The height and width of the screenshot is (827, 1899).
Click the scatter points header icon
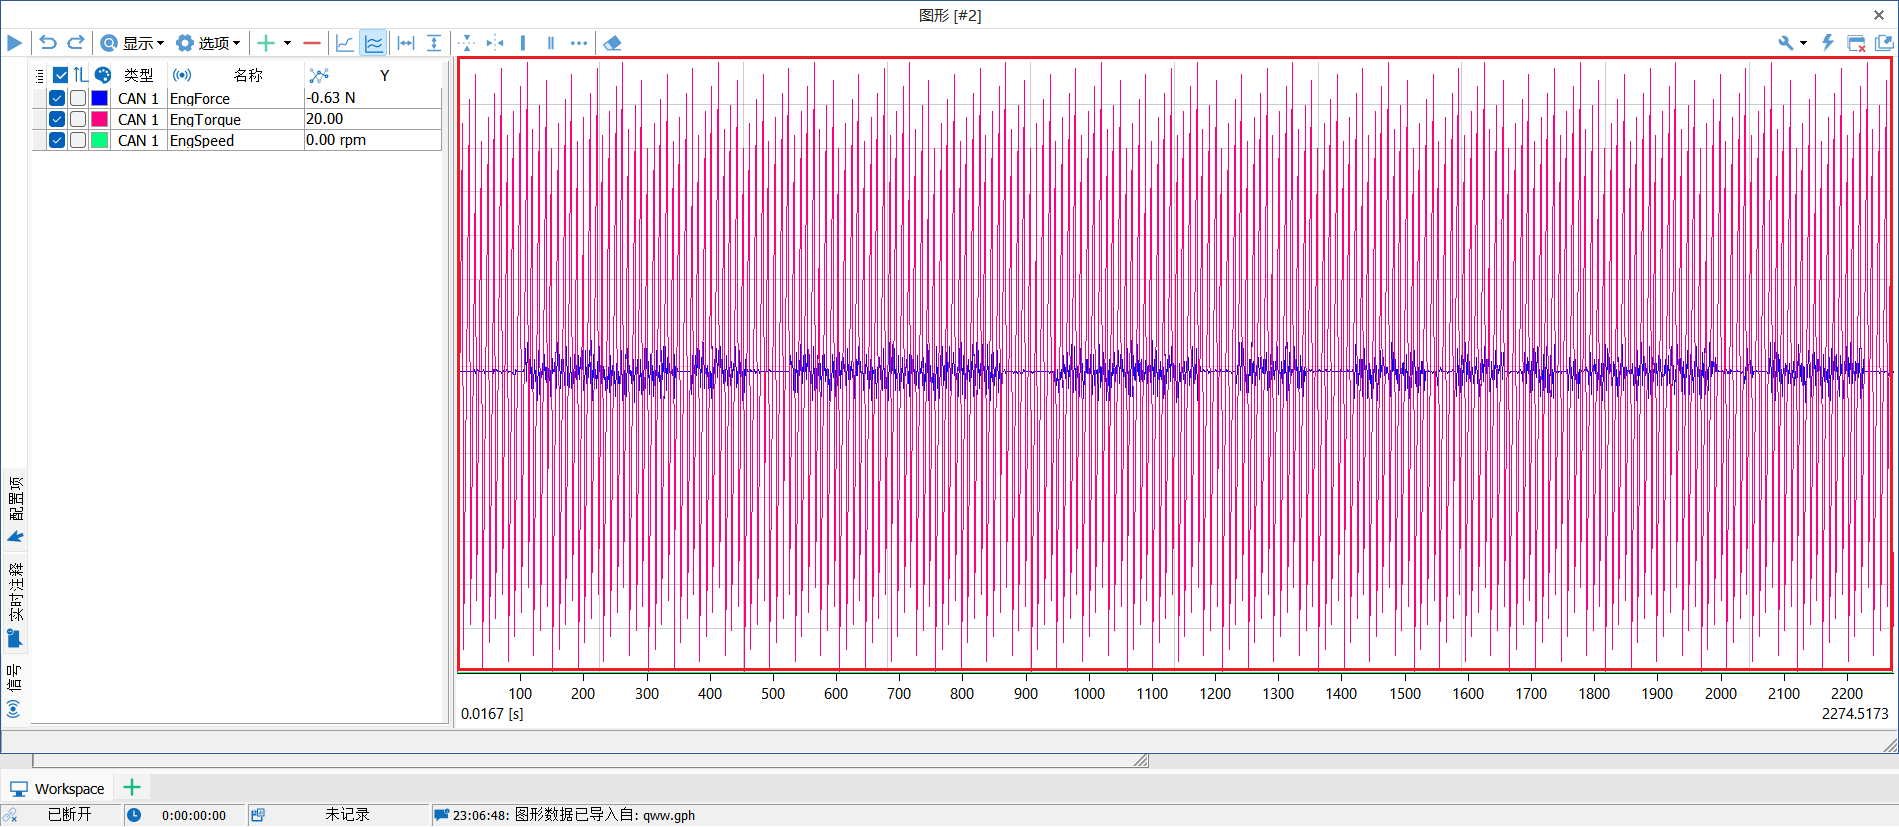pos(319,75)
